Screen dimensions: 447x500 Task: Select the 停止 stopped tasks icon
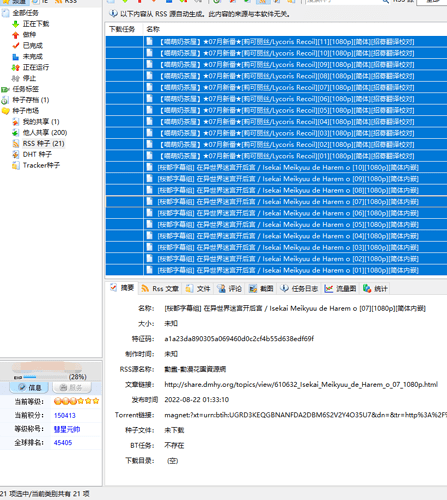[x=16, y=78]
